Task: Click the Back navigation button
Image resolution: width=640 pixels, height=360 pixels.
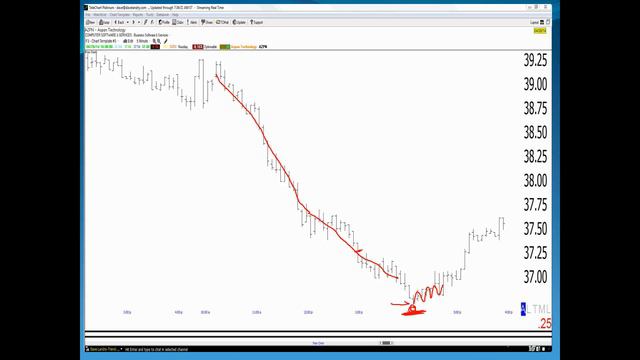Action: click(120, 22)
